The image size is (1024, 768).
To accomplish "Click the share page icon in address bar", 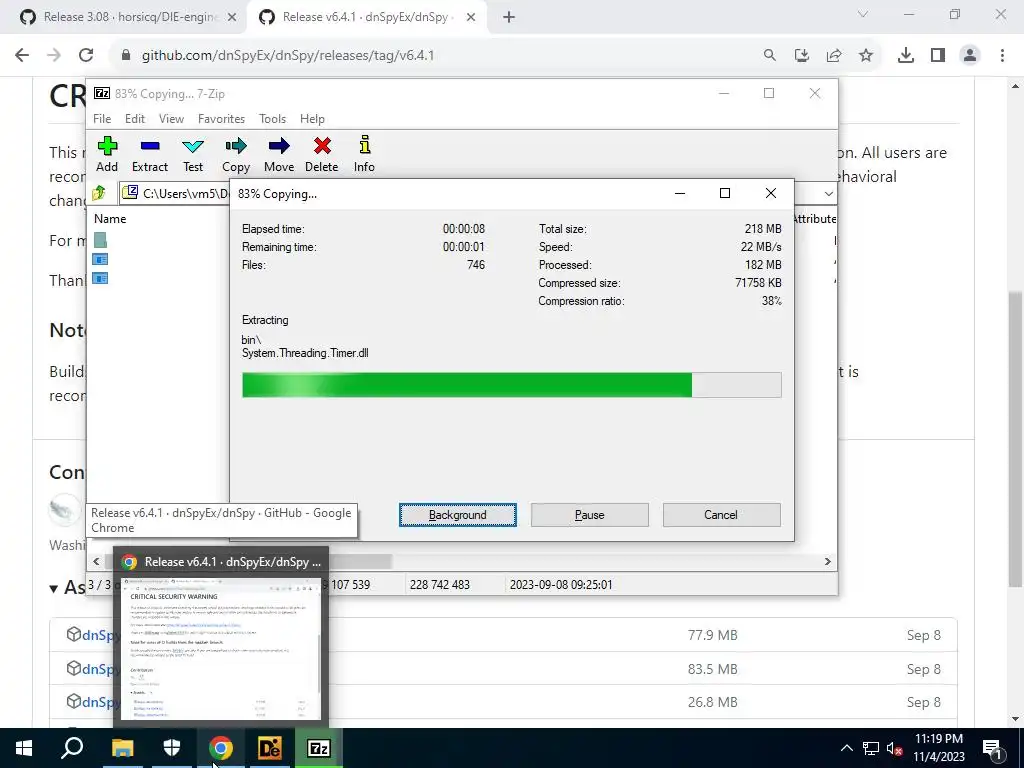I will [834, 56].
